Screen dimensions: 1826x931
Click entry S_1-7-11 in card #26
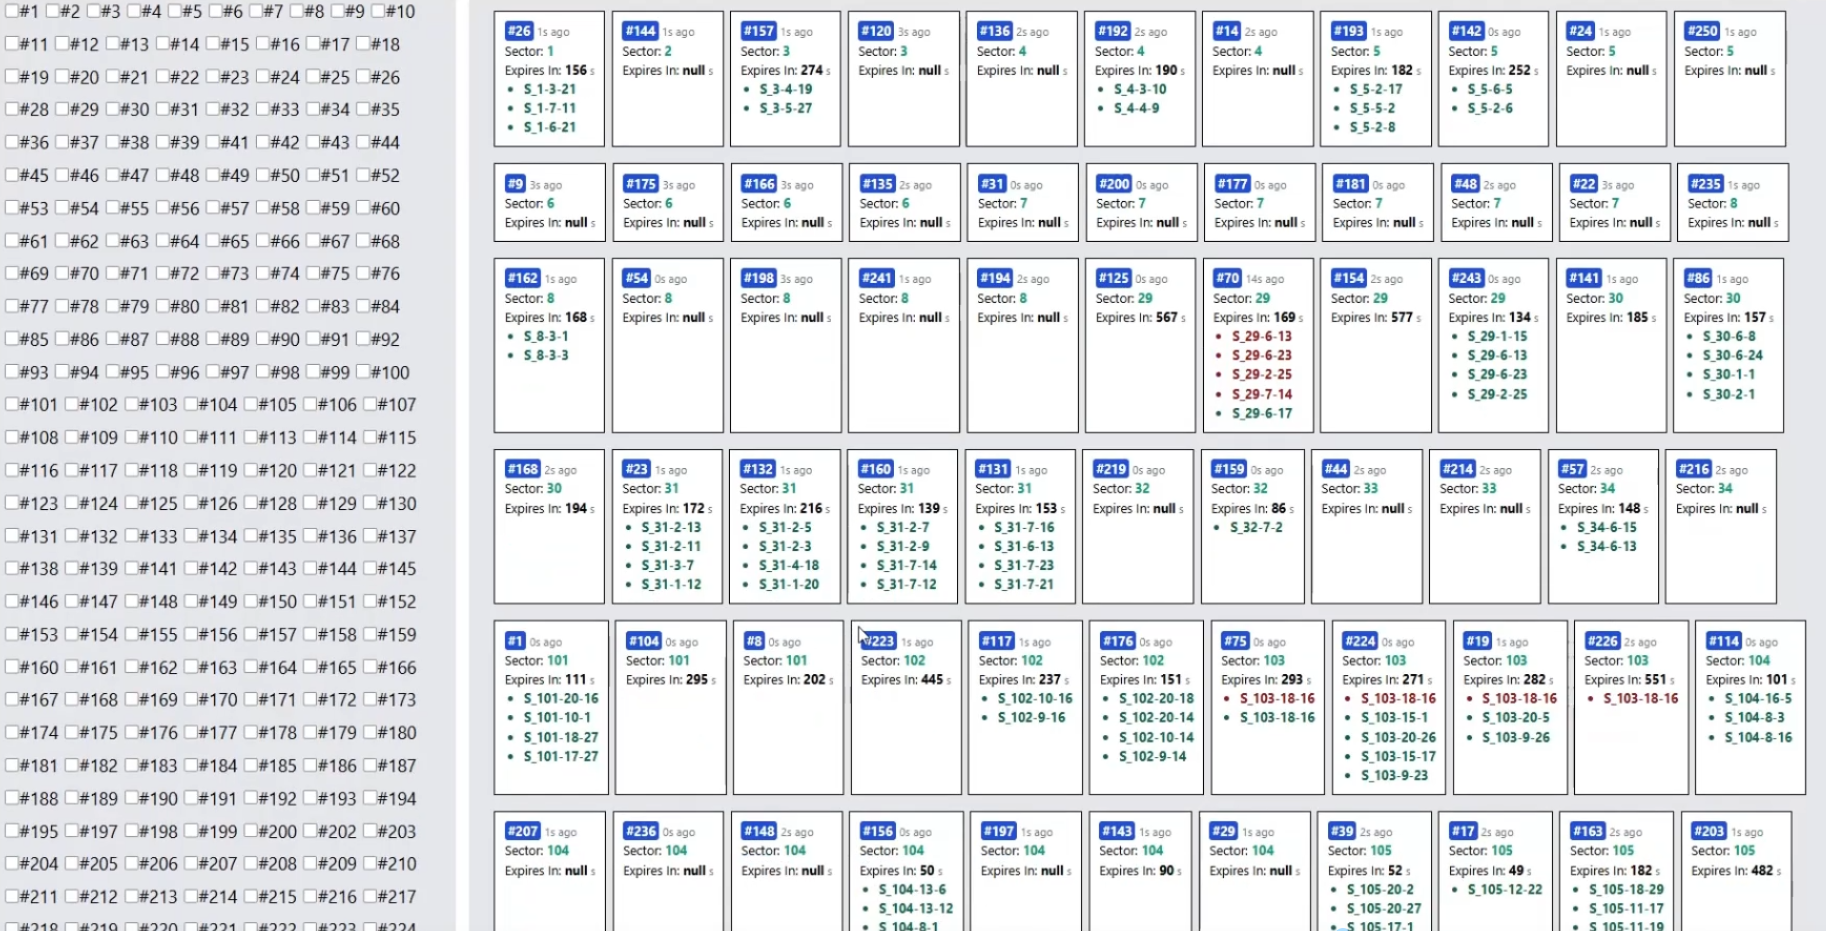click(549, 108)
